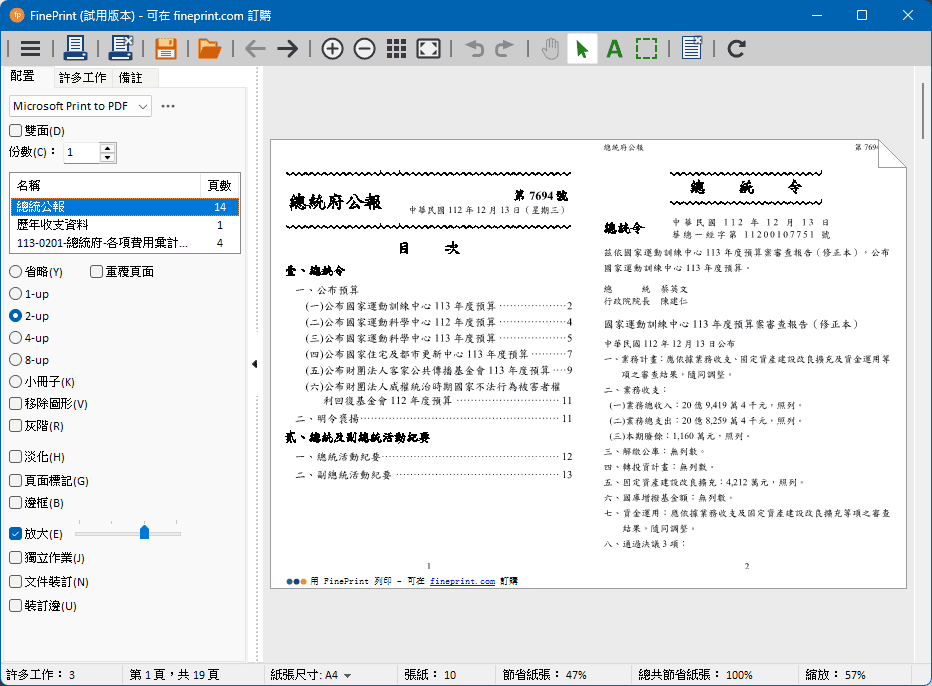Enable the 雙面 duplex checkbox
932x686 pixels.
(16, 131)
